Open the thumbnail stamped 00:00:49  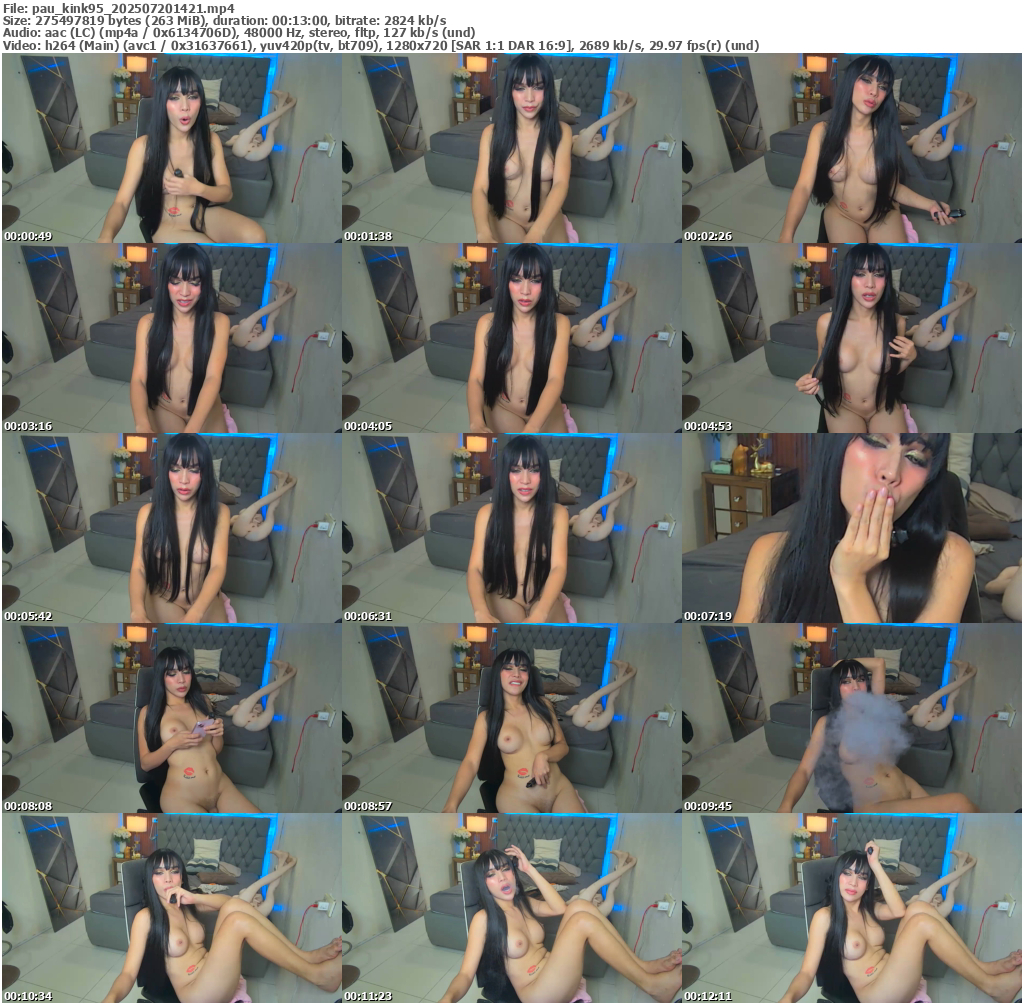pyautogui.click(x=172, y=148)
